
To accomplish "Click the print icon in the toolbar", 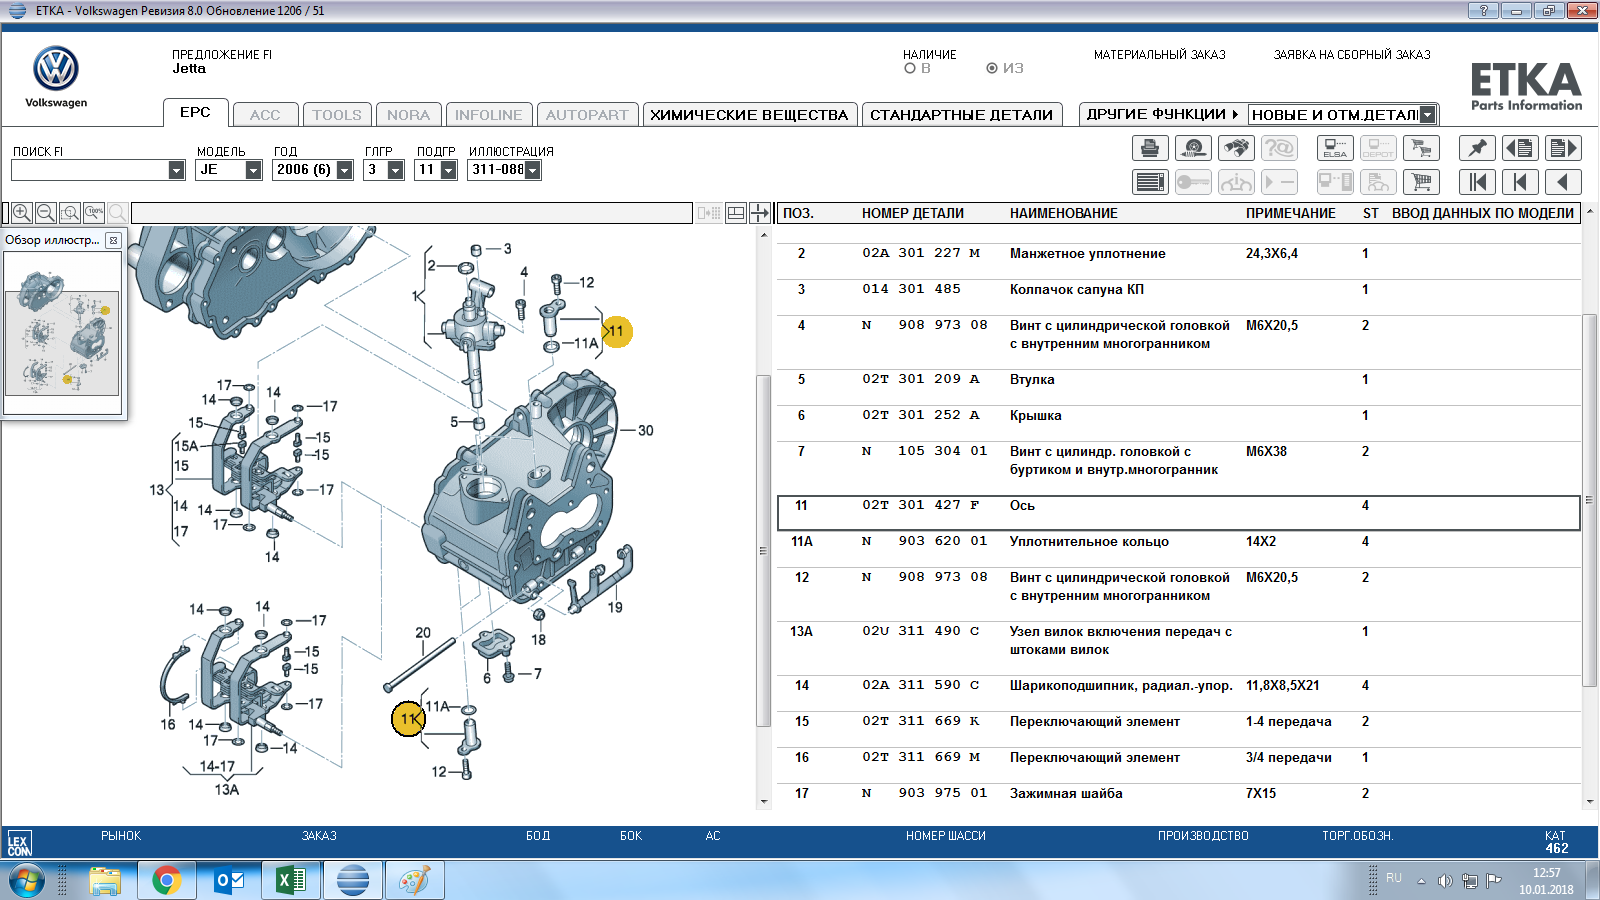I will tap(1150, 149).
